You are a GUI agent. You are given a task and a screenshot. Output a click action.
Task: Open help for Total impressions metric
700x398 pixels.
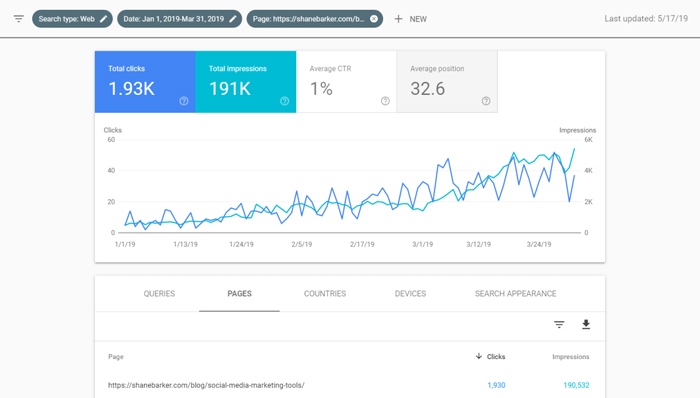284,101
